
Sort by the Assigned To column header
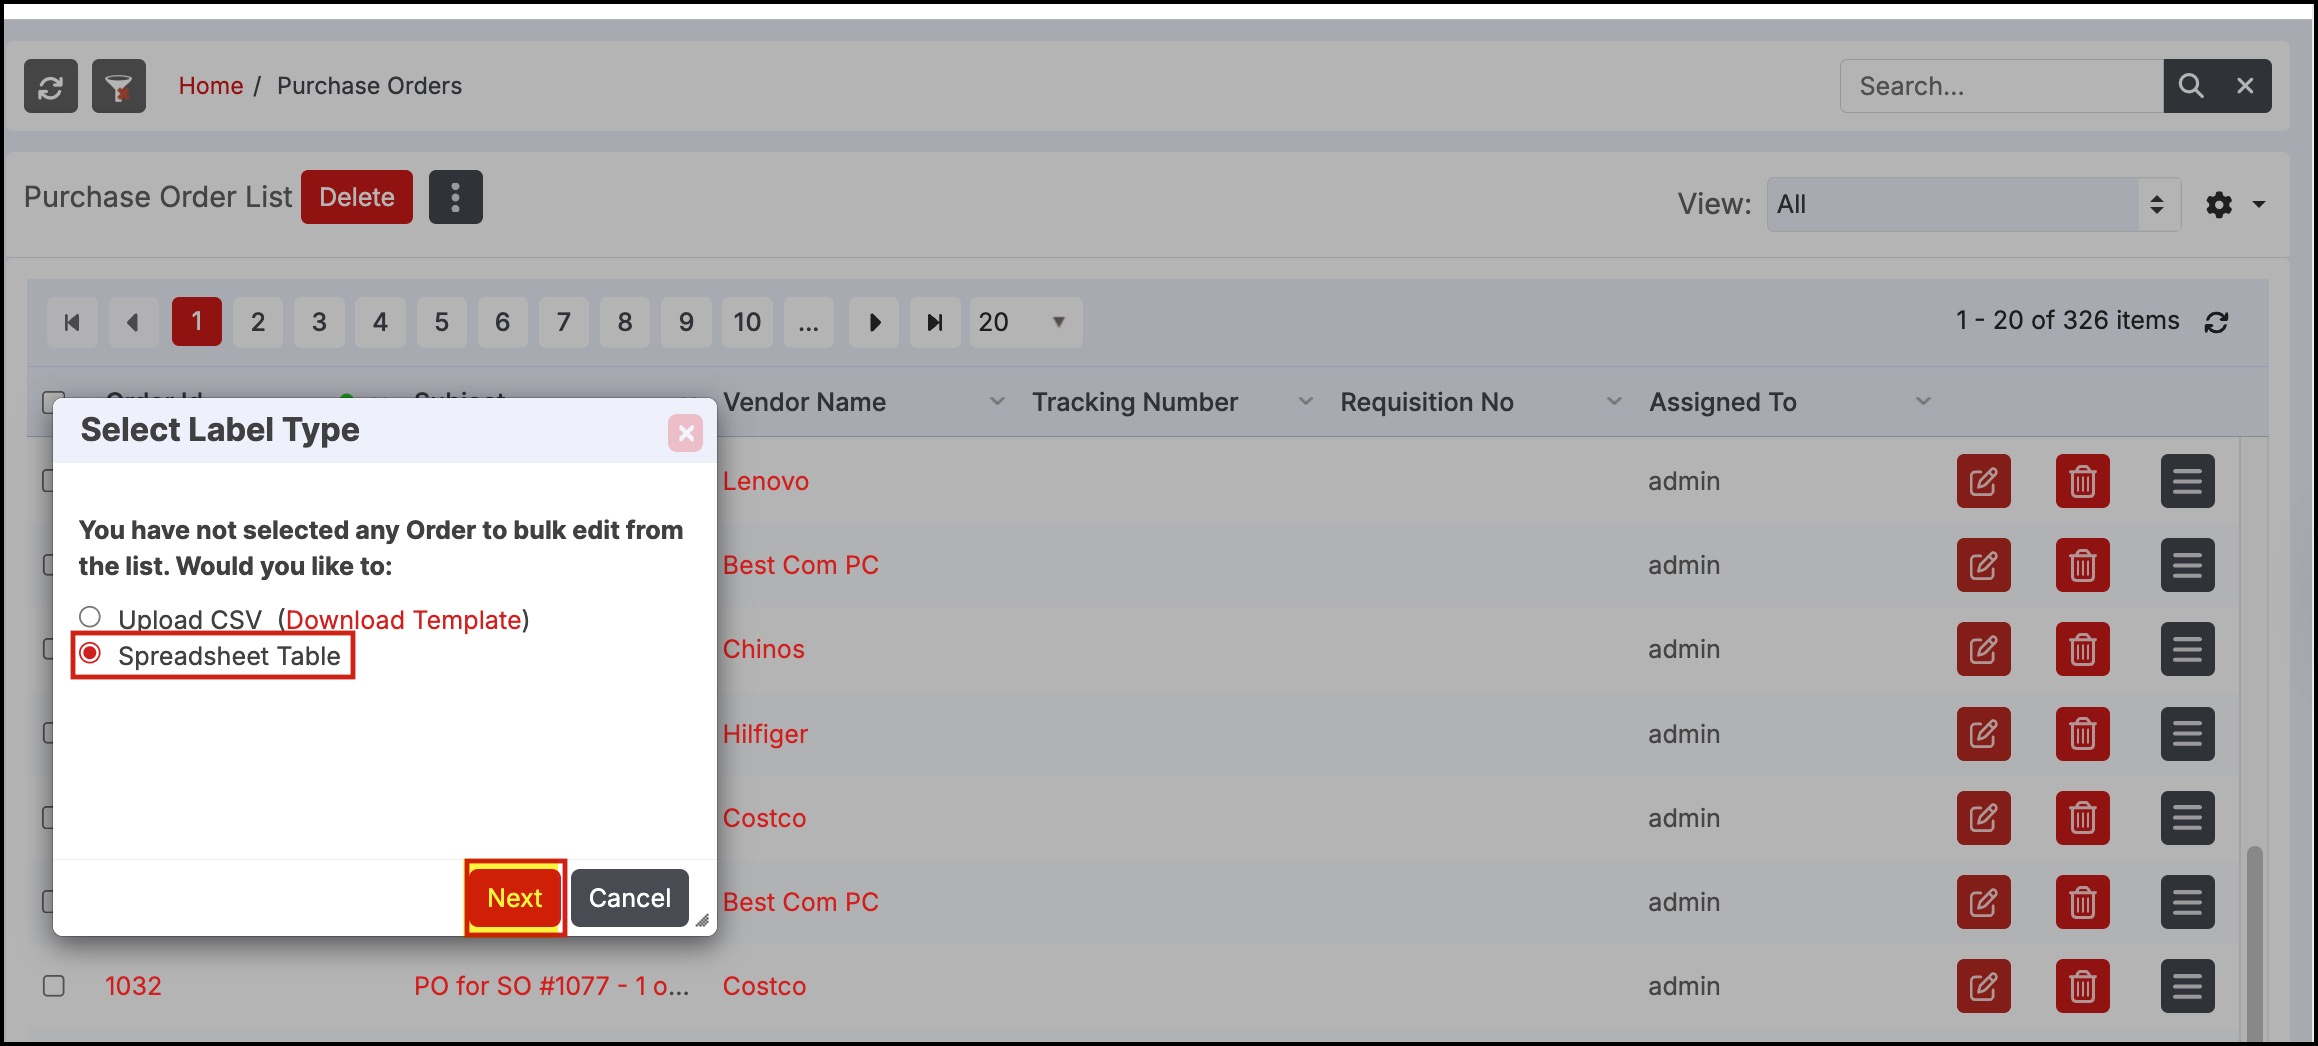1723,402
